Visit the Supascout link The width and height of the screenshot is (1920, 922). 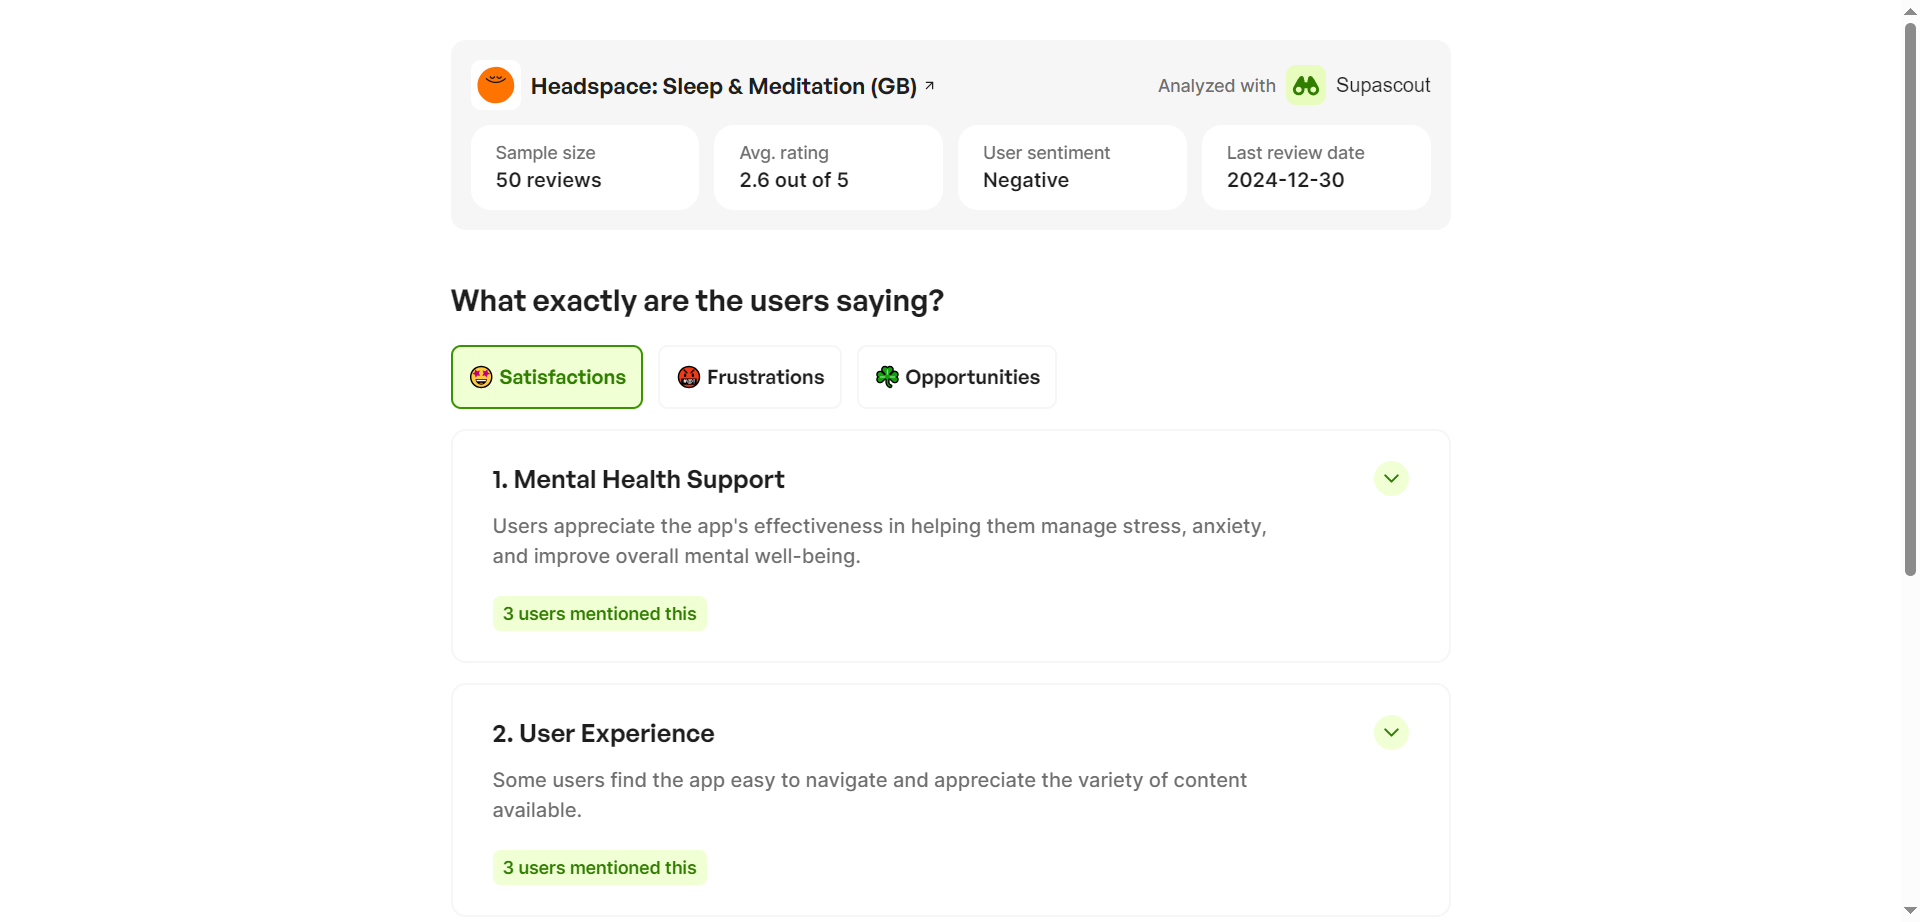(x=1382, y=86)
